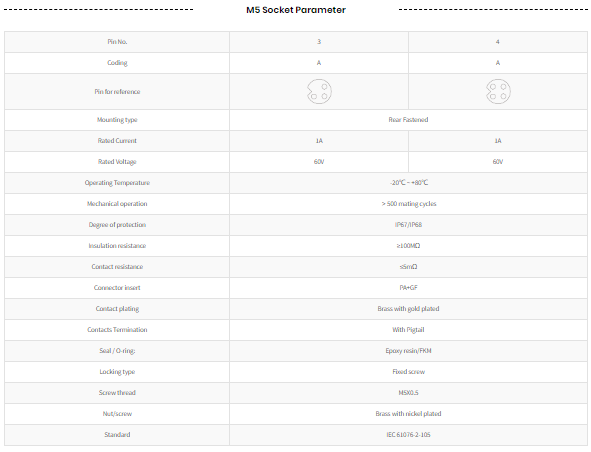Select the M5 Socket Parameter heading
Viewport: 591px width, 452px height.
[x=296, y=10]
